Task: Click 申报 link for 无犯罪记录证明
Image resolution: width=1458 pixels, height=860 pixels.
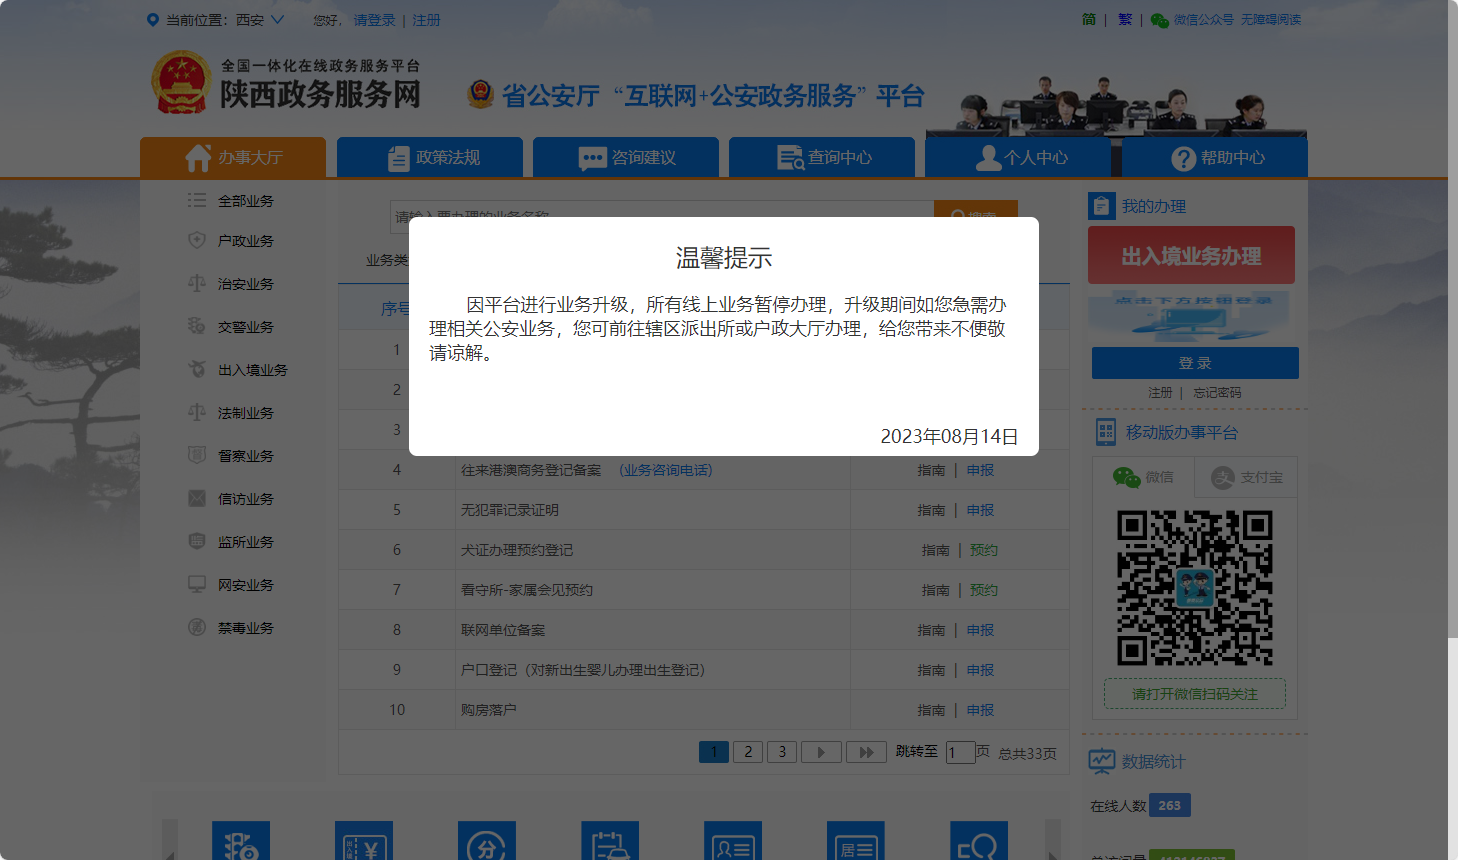Action: click(x=980, y=510)
